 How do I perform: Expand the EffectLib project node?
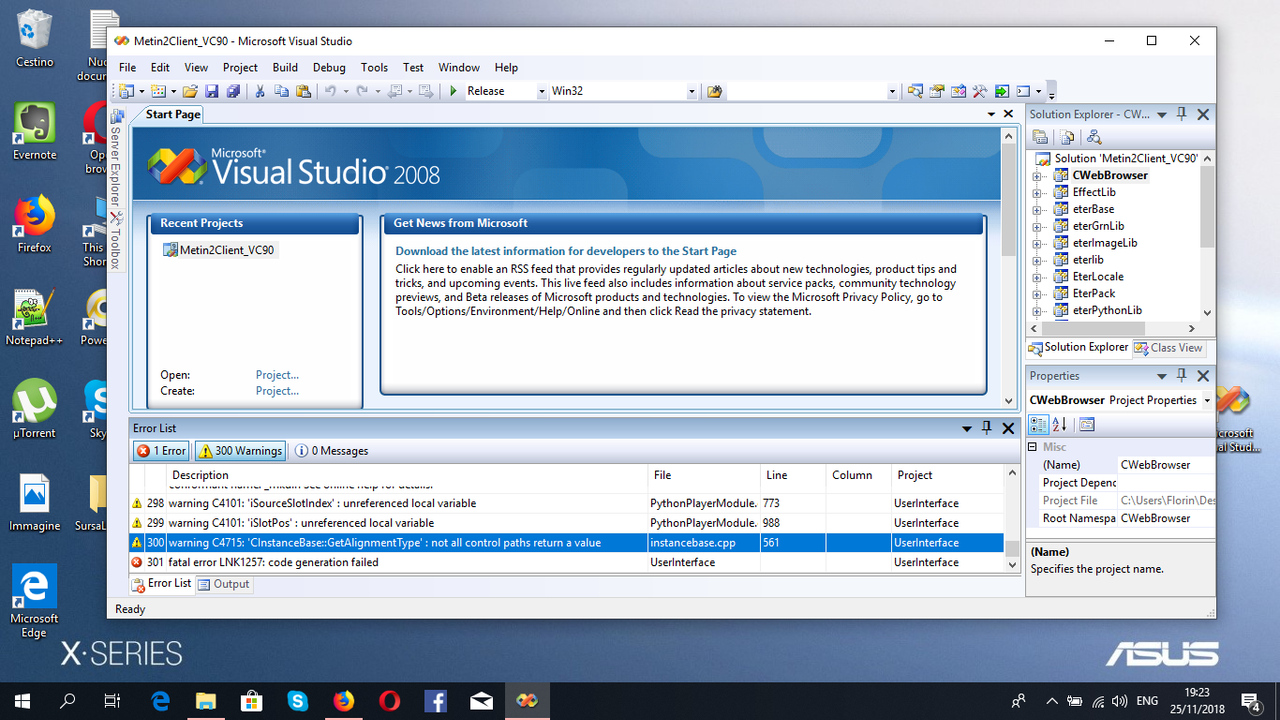(1037, 192)
